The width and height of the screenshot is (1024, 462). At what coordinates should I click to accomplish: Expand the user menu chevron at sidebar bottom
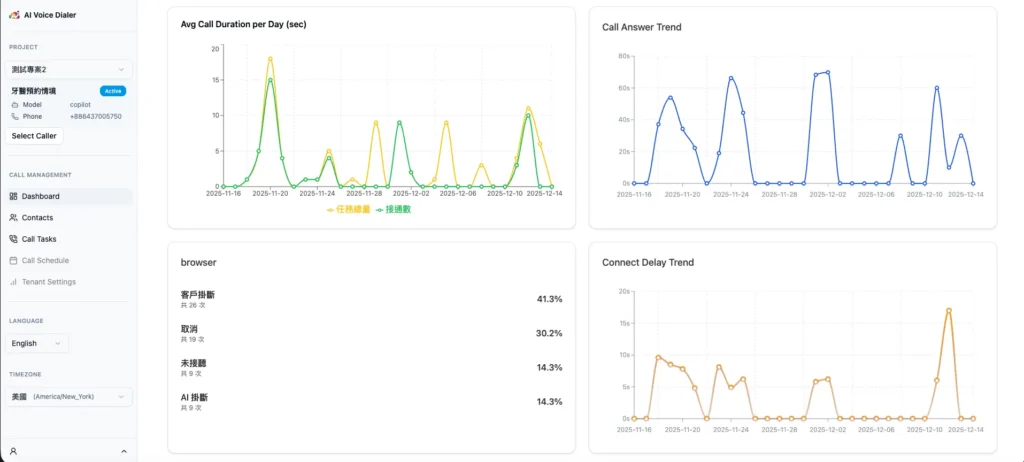pyautogui.click(x=124, y=451)
